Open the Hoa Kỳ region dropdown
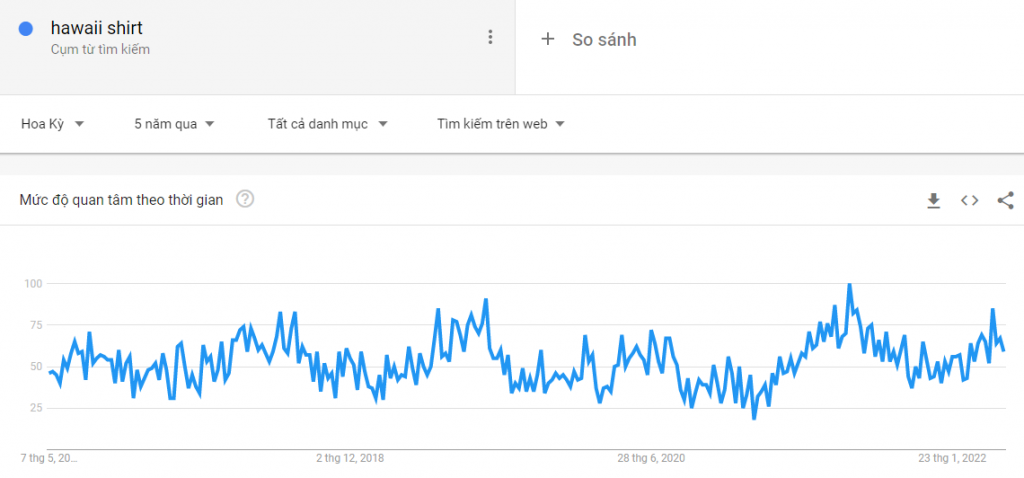The height and width of the screenshot is (478, 1024). (x=52, y=124)
